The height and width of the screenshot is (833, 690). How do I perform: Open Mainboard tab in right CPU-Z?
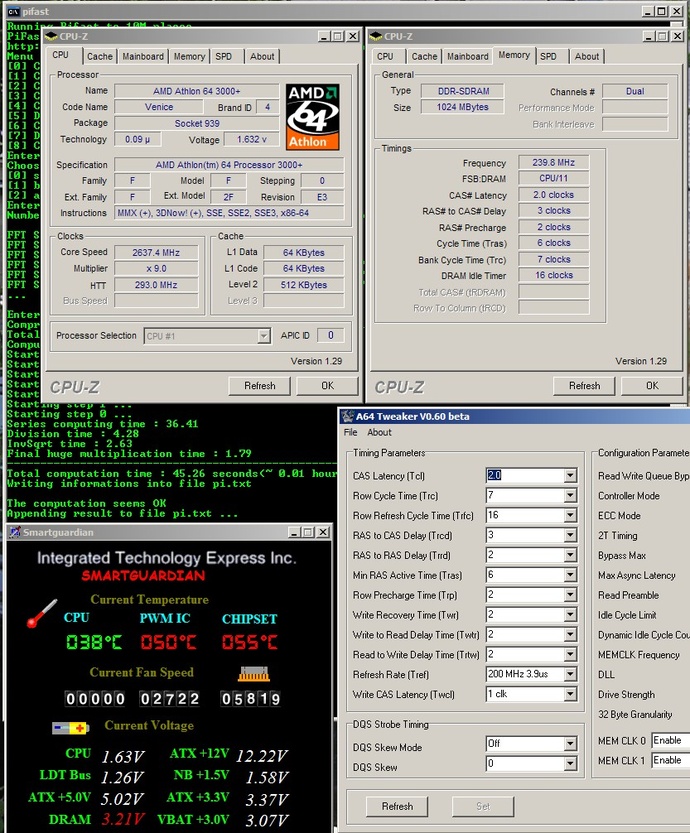coord(467,56)
